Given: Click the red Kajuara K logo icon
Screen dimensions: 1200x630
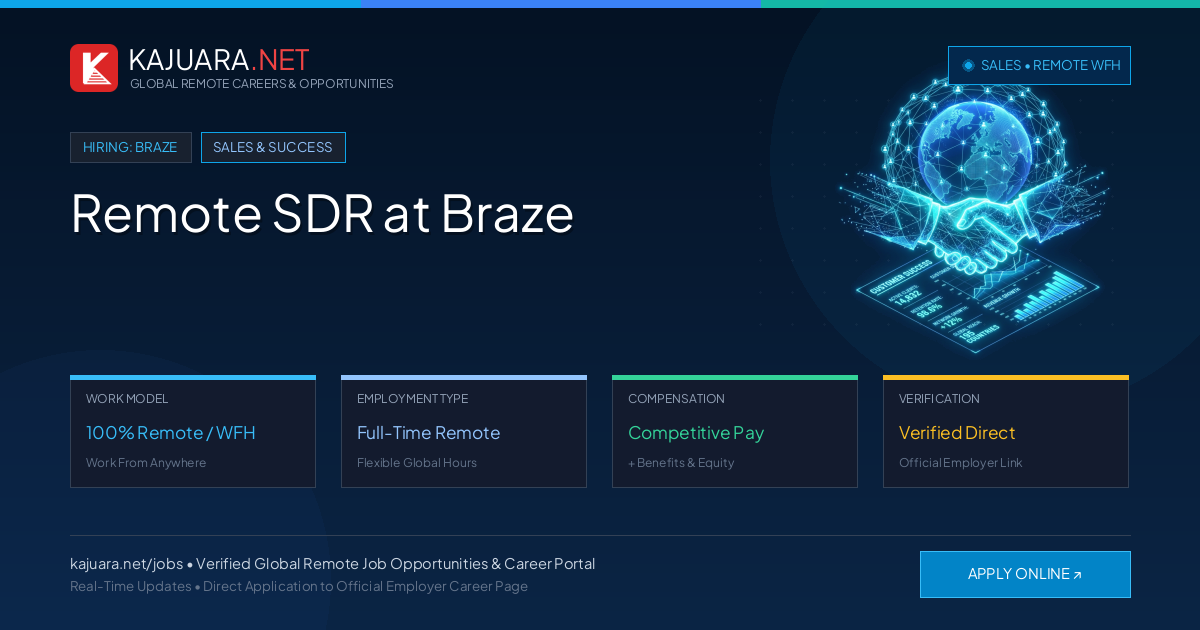Looking at the screenshot, I should point(94,68).
